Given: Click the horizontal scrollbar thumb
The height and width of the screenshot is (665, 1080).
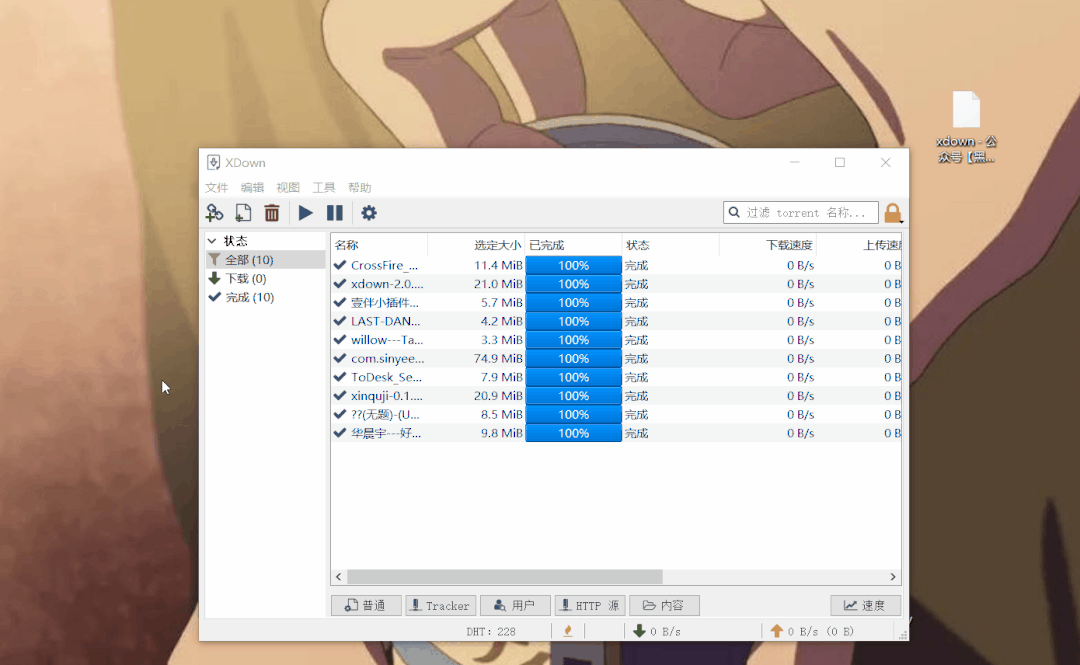Looking at the screenshot, I should tap(504, 577).
